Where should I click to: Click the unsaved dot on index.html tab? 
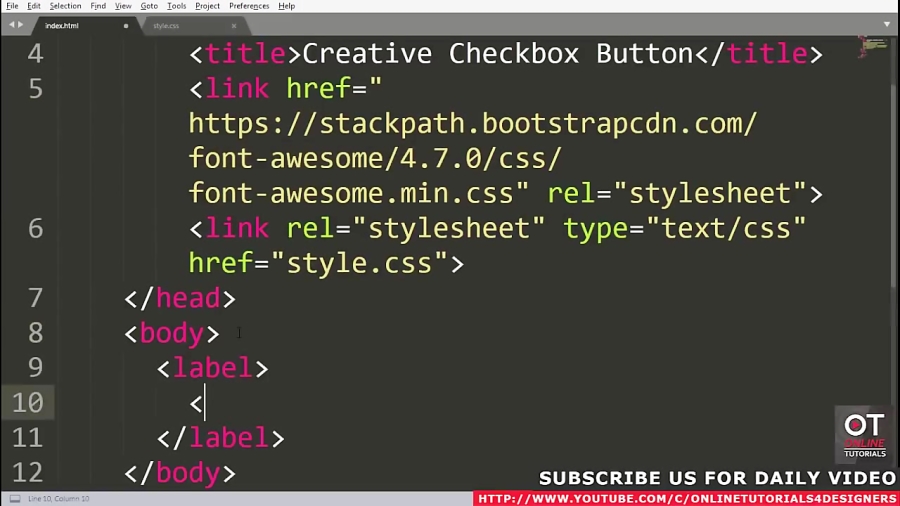126,26
